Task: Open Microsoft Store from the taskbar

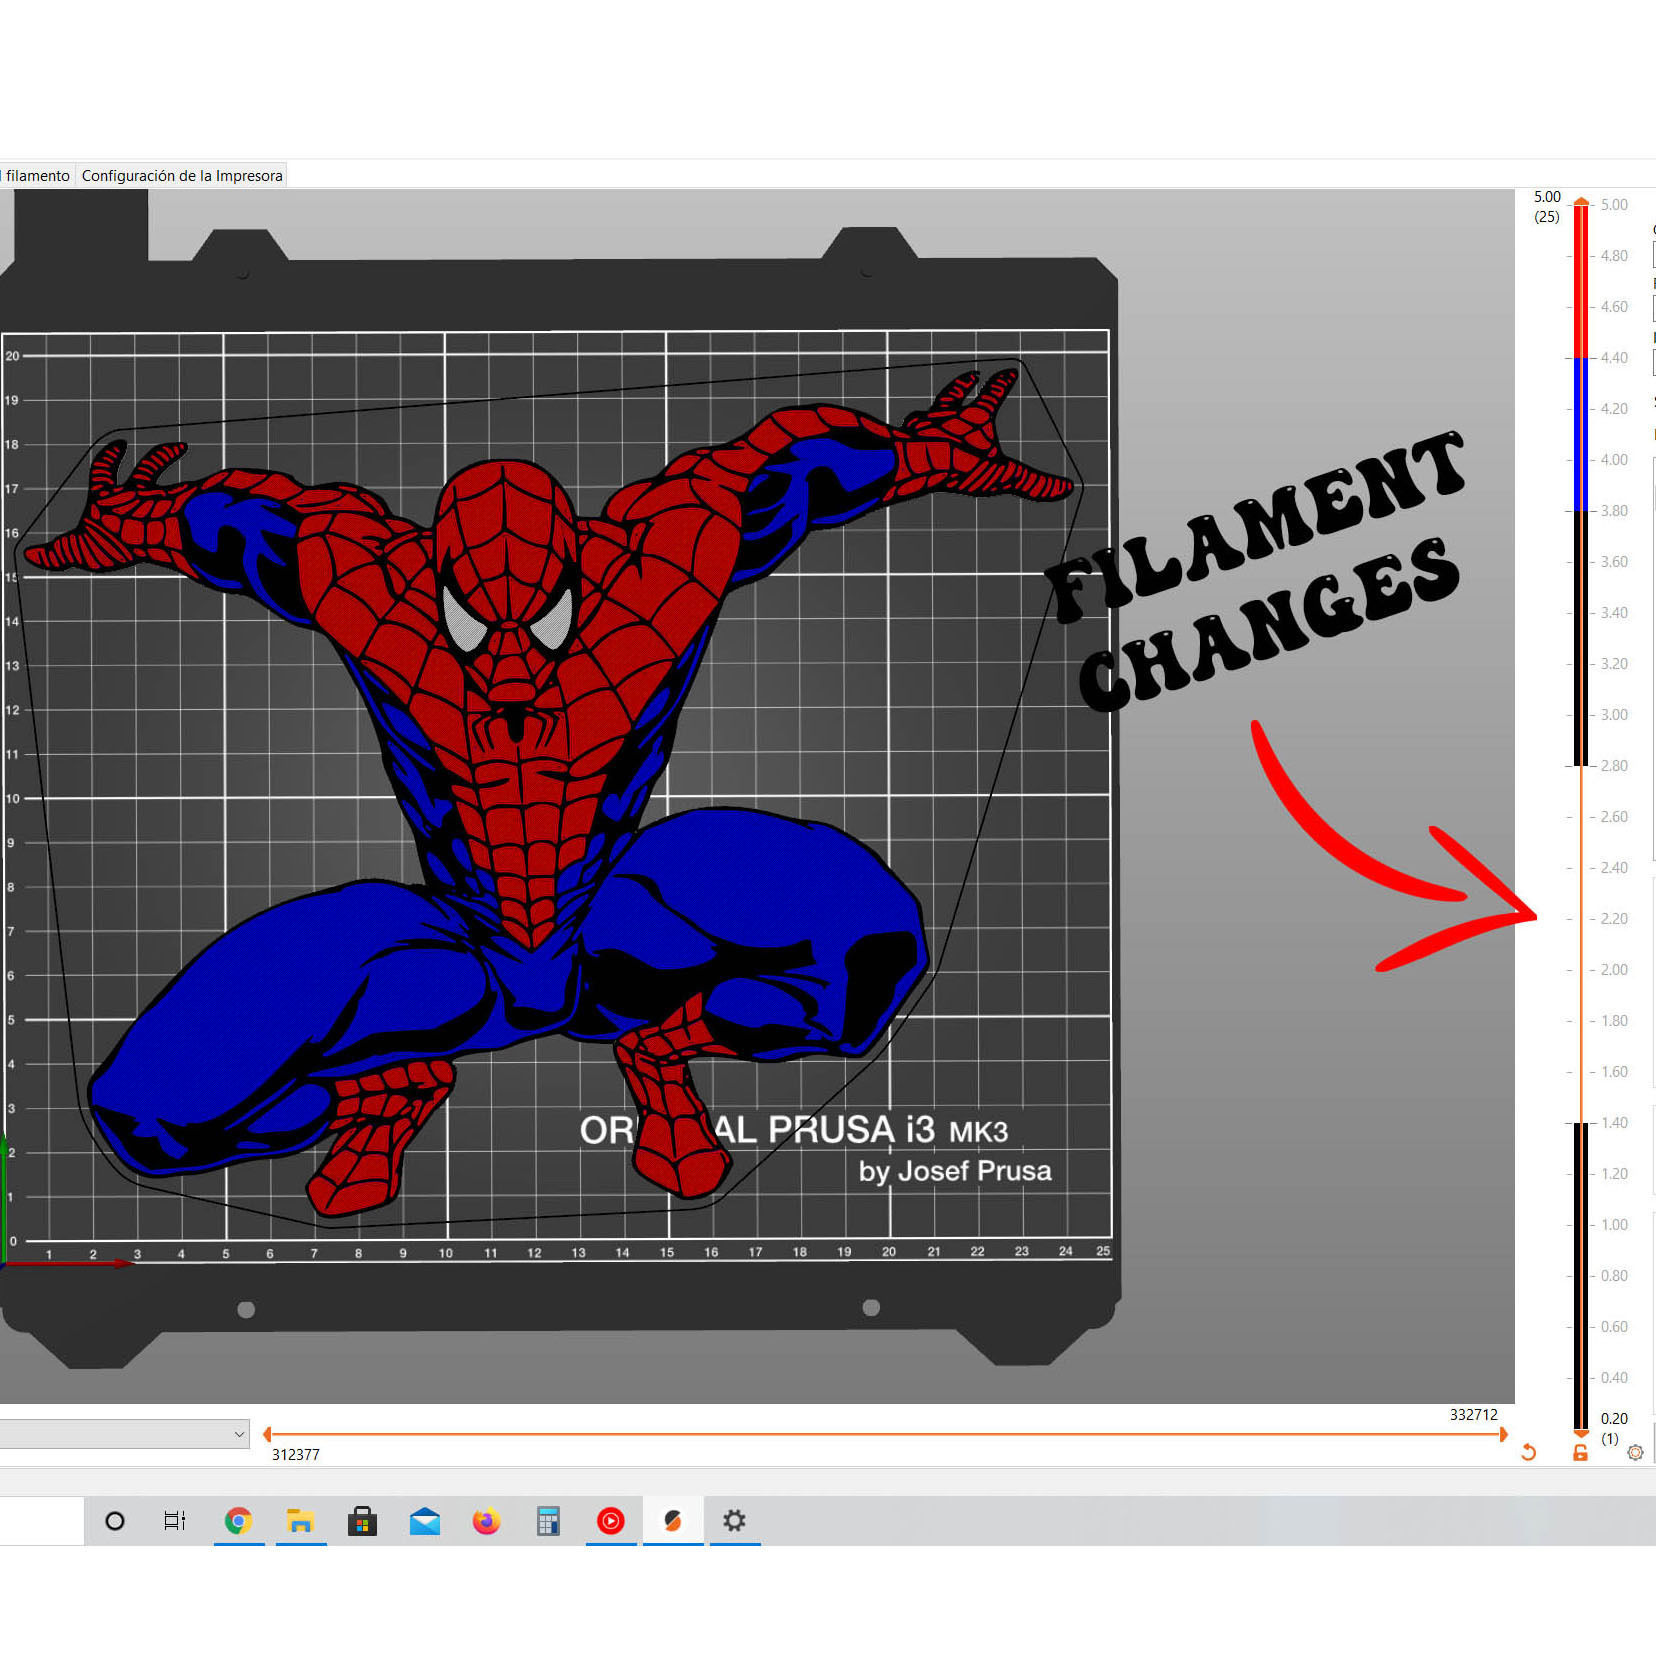Action: [362, 1521]
